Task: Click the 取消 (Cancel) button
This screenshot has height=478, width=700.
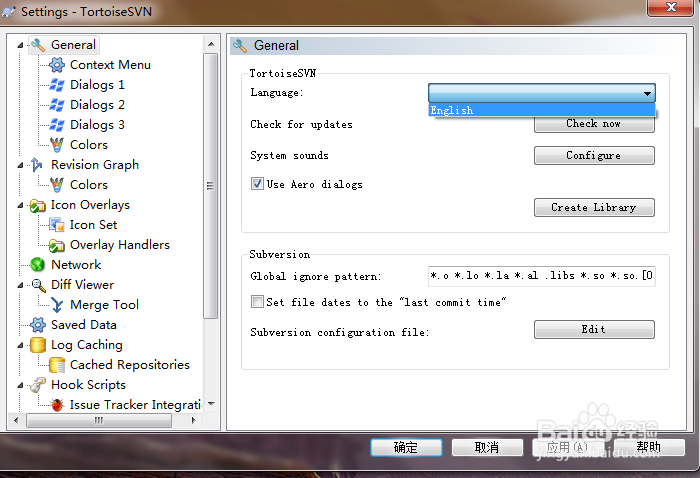Action: (x=487, y=447)
